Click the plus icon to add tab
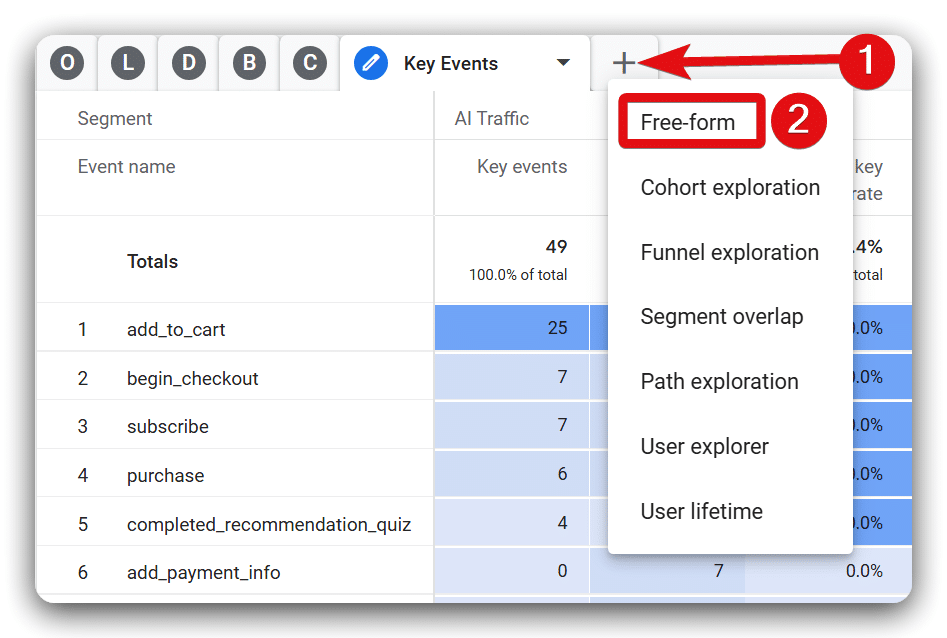 (624, 63)
